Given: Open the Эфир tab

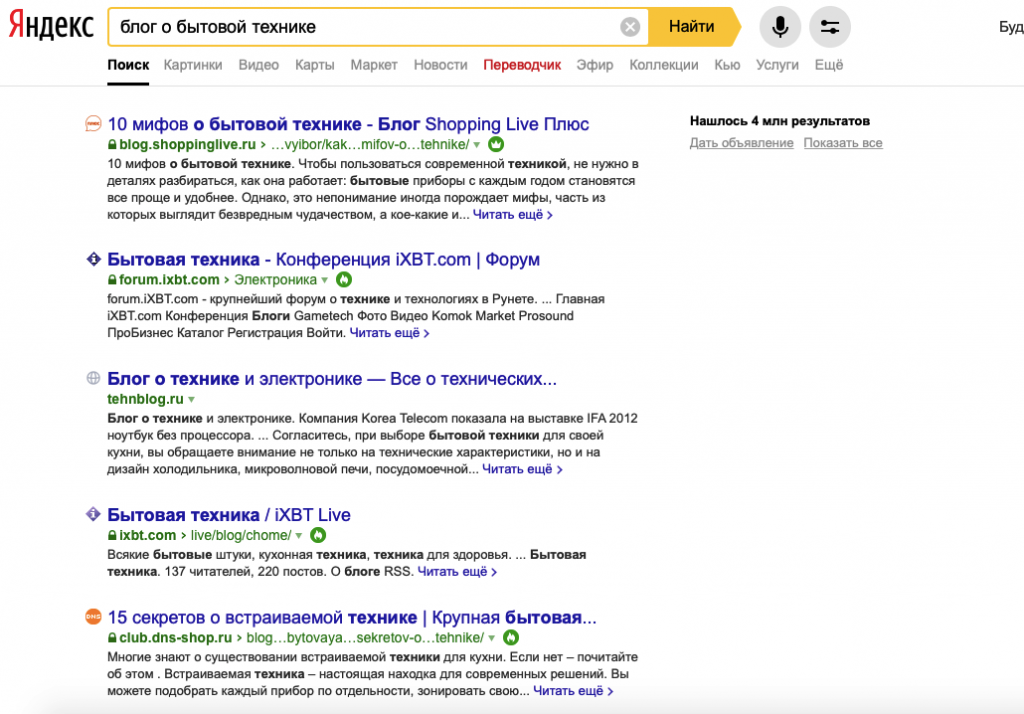Looking at the screenshot, I should tap(594, 65).
